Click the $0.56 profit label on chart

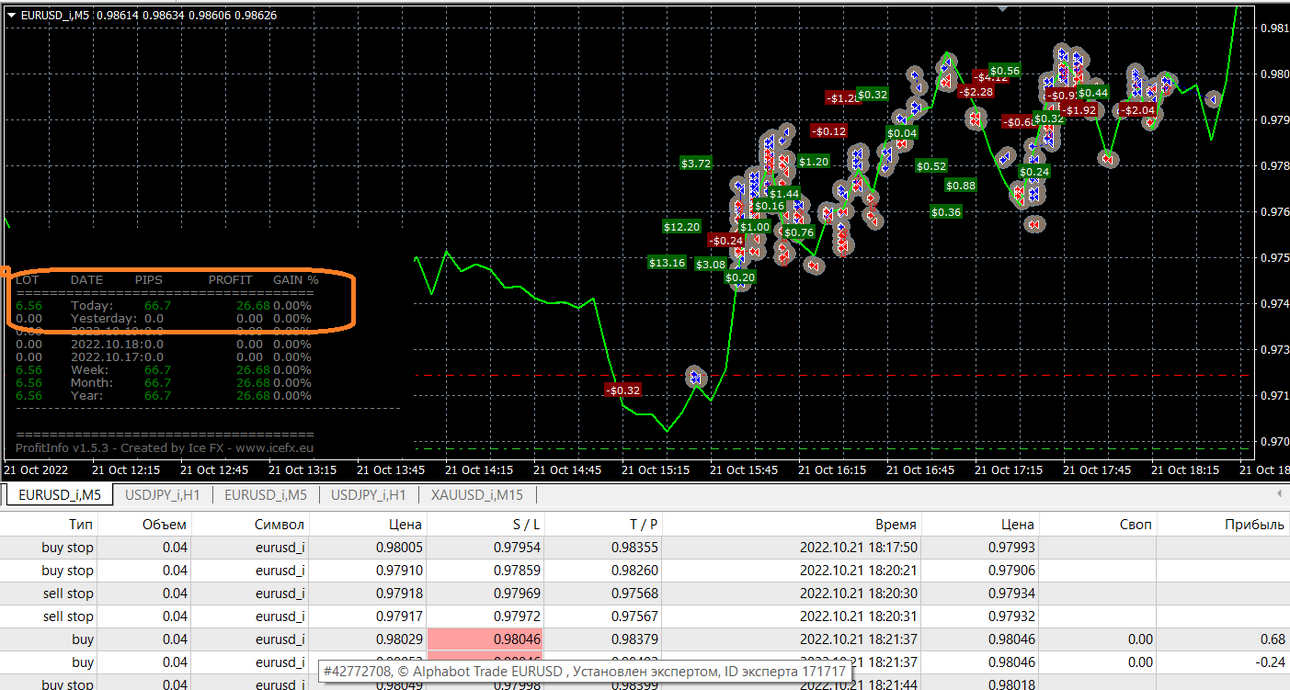(x=1005, y=70)
